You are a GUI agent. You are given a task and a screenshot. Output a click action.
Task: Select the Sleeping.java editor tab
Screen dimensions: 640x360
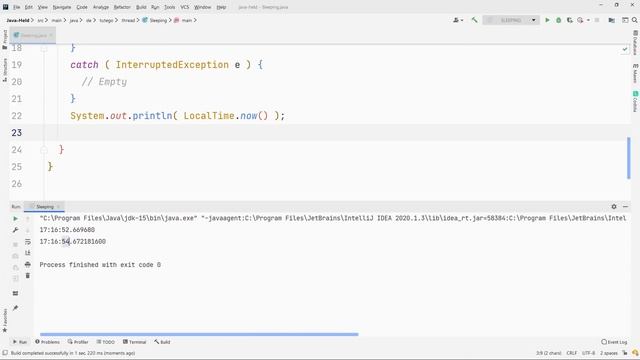[33, 36]
